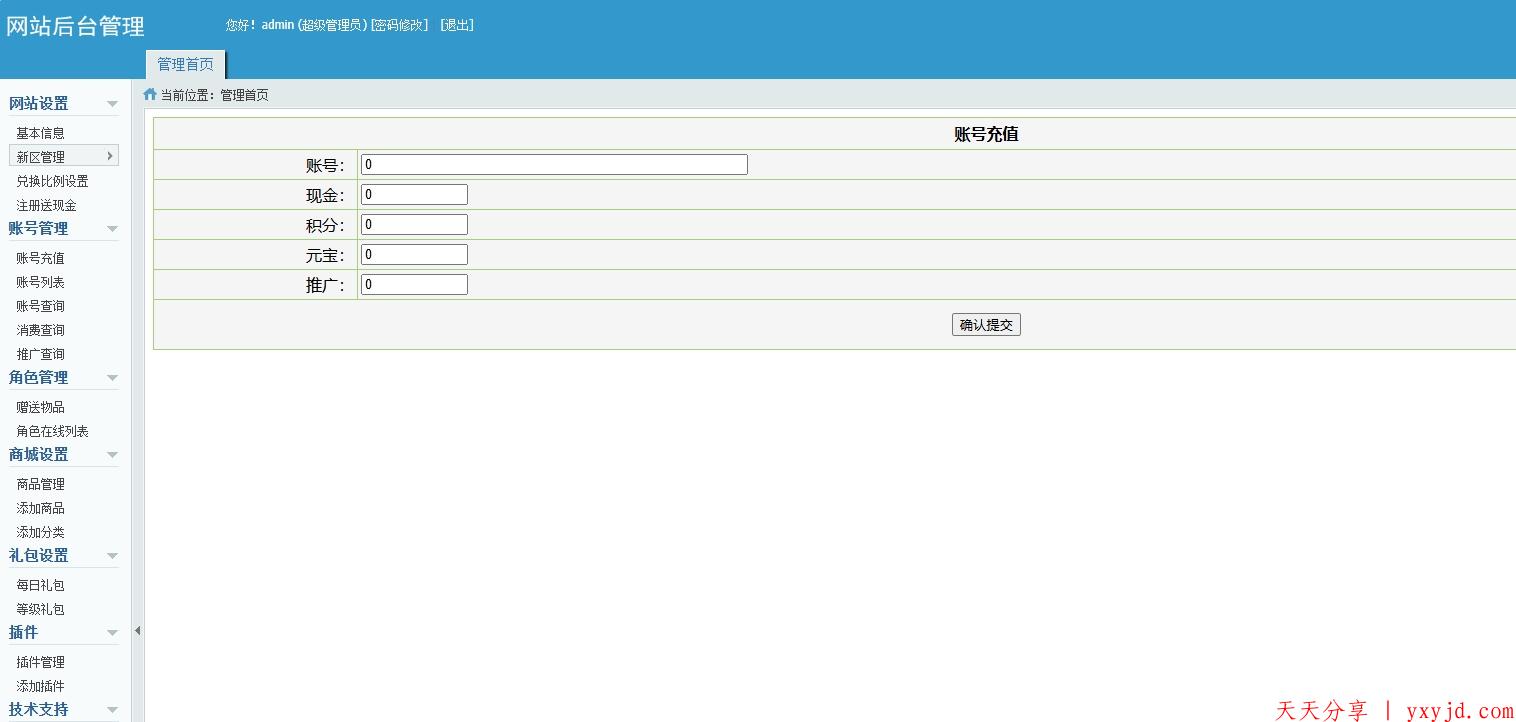The image size is (1516, 722).
Task: Open 基本信息 in the sidebar
Action: (40, 133)
